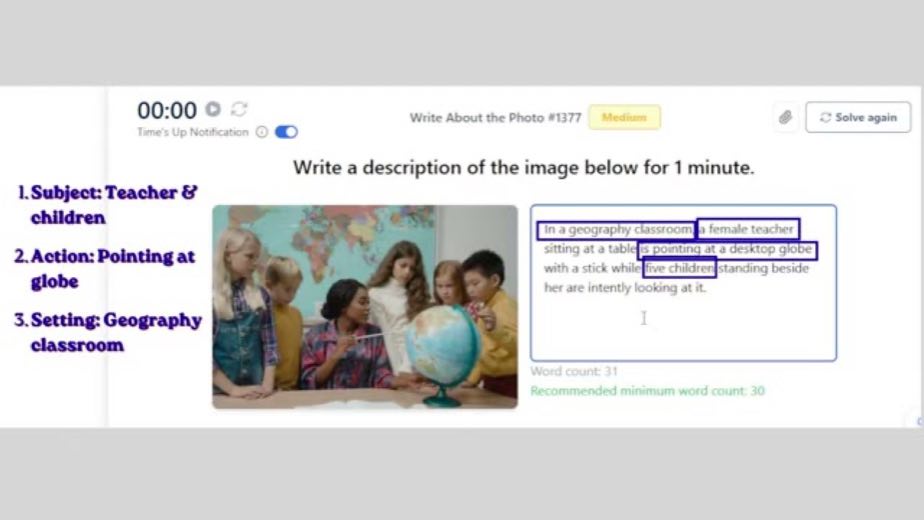Screen dimensions: 924x520
Task: Click the 00:00 timer display
Action: 167,110
